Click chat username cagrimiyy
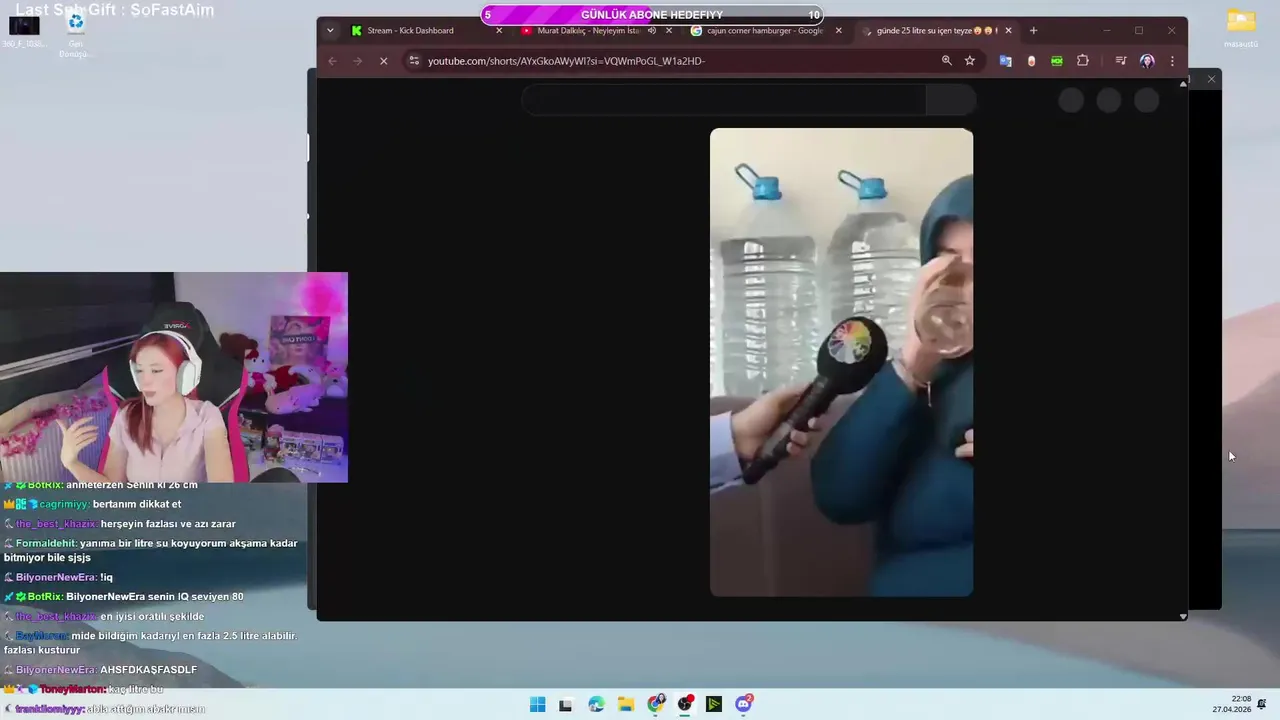Screen dimensions: 1280x720 (64, 504)
